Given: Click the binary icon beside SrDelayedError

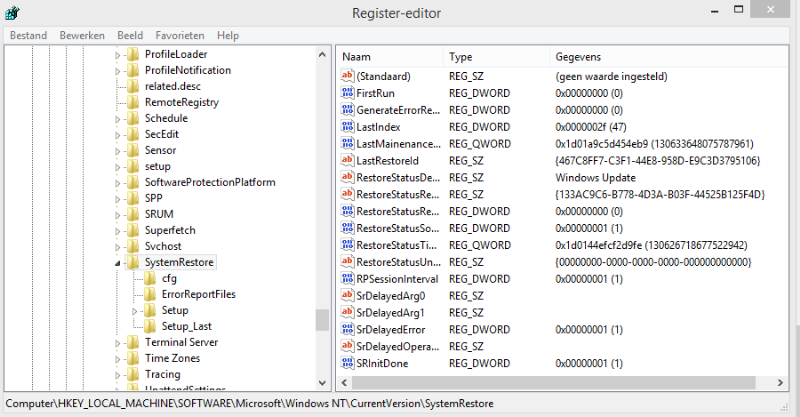Looking at the screenshot, I should [347, 329].
